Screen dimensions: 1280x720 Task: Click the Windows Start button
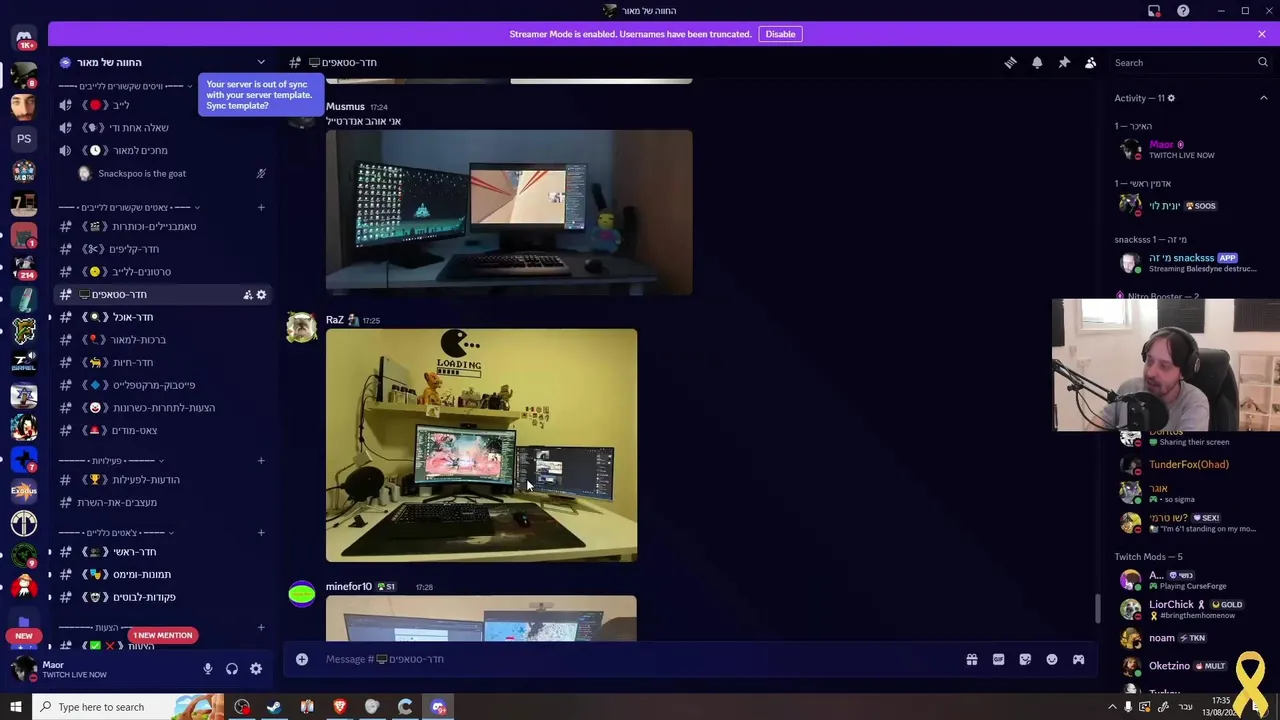pos(16,707)
